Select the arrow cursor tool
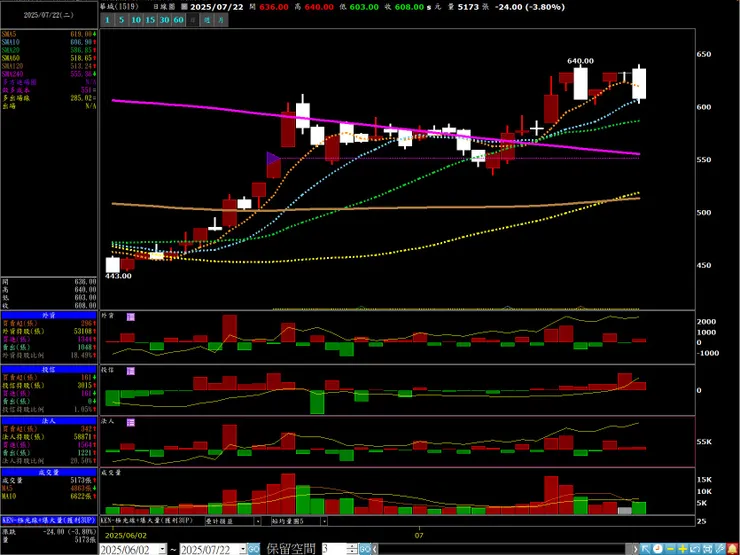Image resolution: width=740 pixels, height=555 pixels. click(x=646, y=549)
